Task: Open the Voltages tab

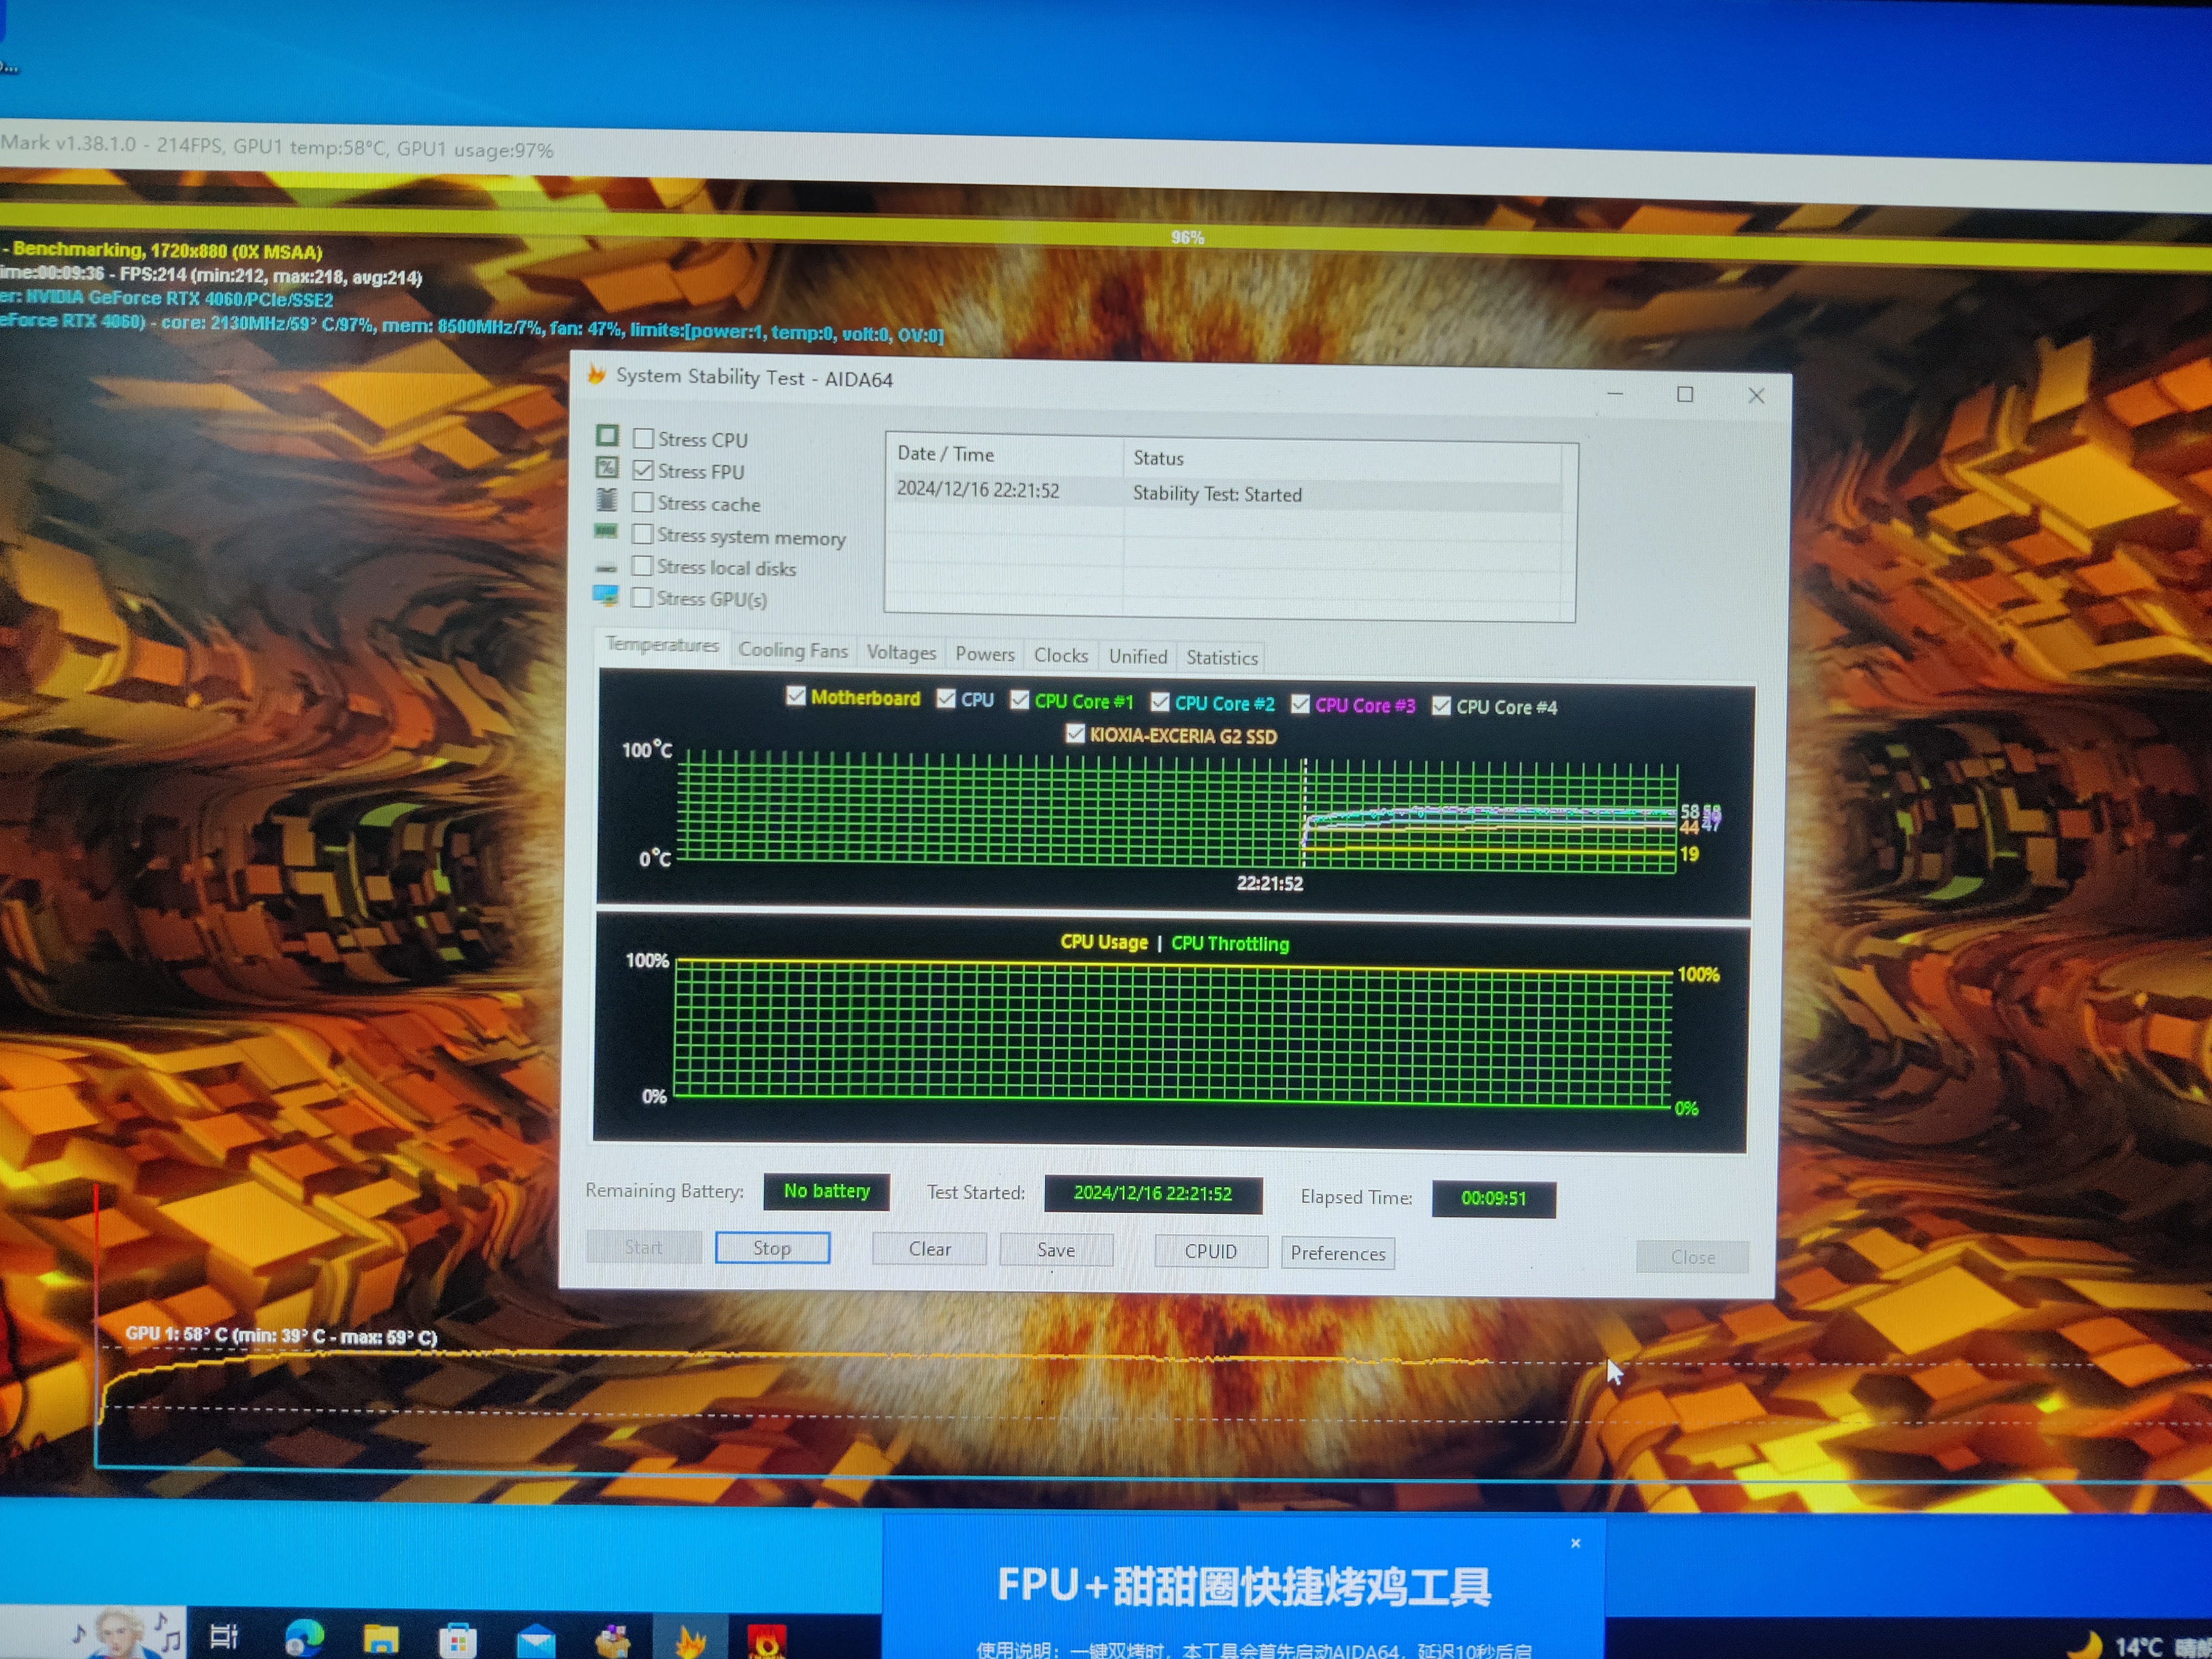Action: [901, 653]
